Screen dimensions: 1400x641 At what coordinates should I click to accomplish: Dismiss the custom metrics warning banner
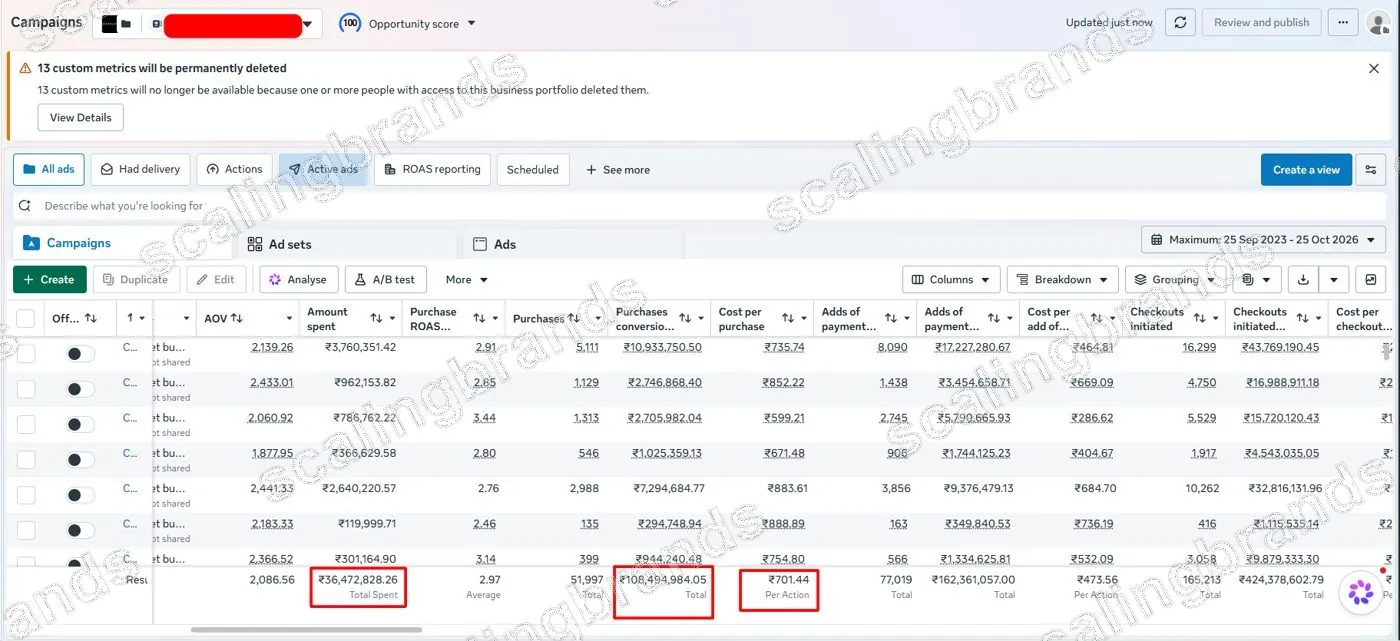click(x=1374, y=68)
